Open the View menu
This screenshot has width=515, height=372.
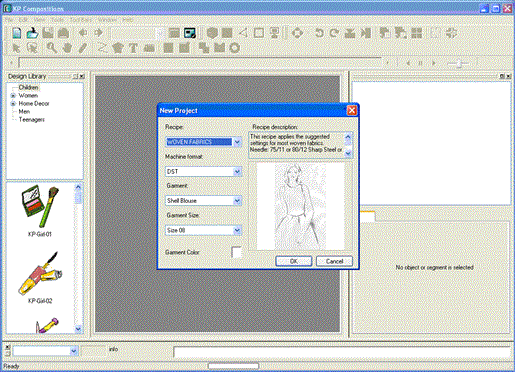pos(39,20)
